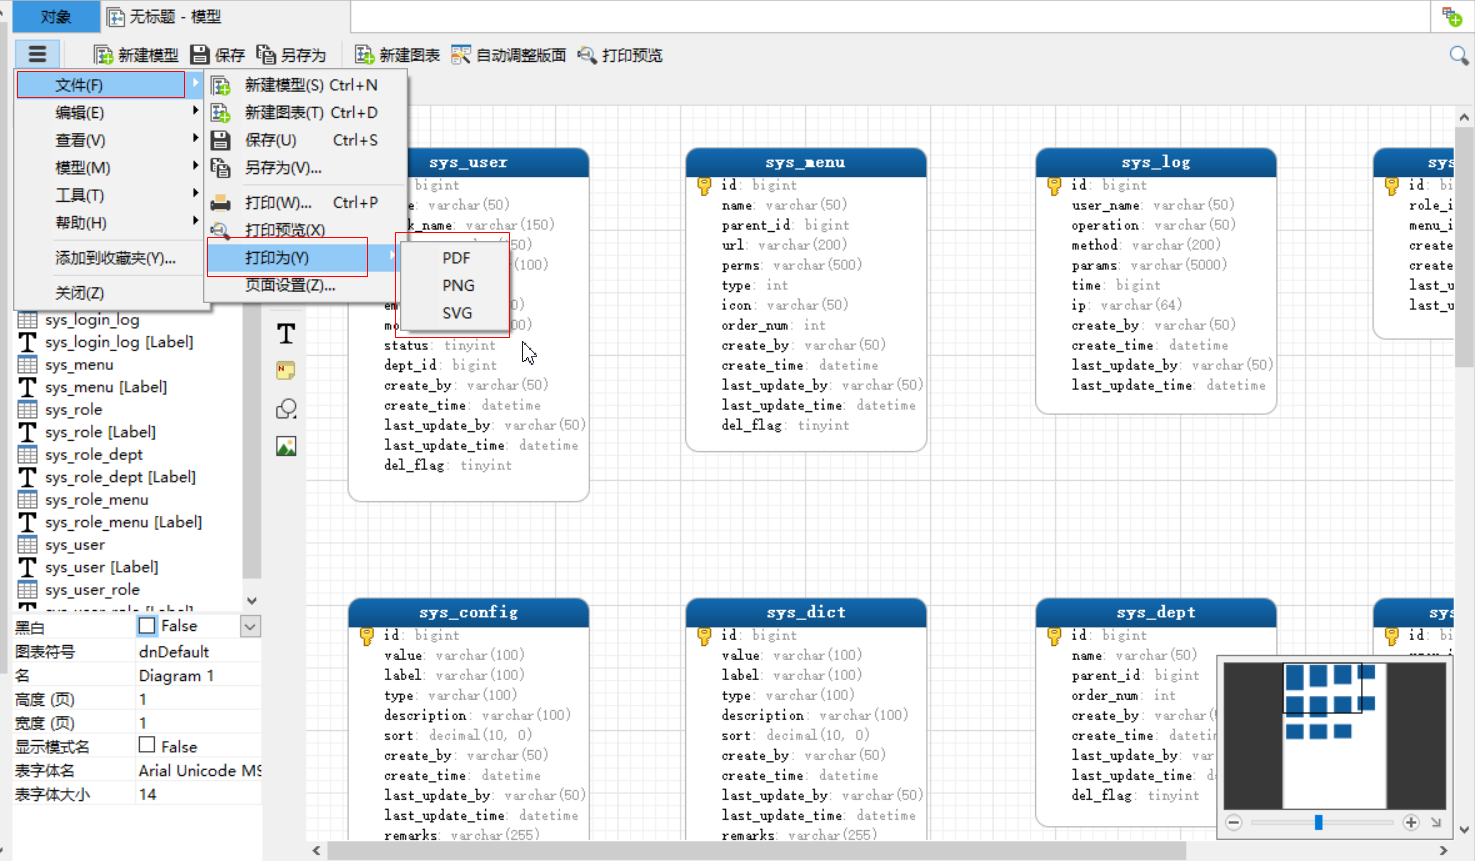The height and width of the screenshot is (861, 1475).
Task: Choose 添加到收藏夹(Y)... menu item
Action: [110, 258]
